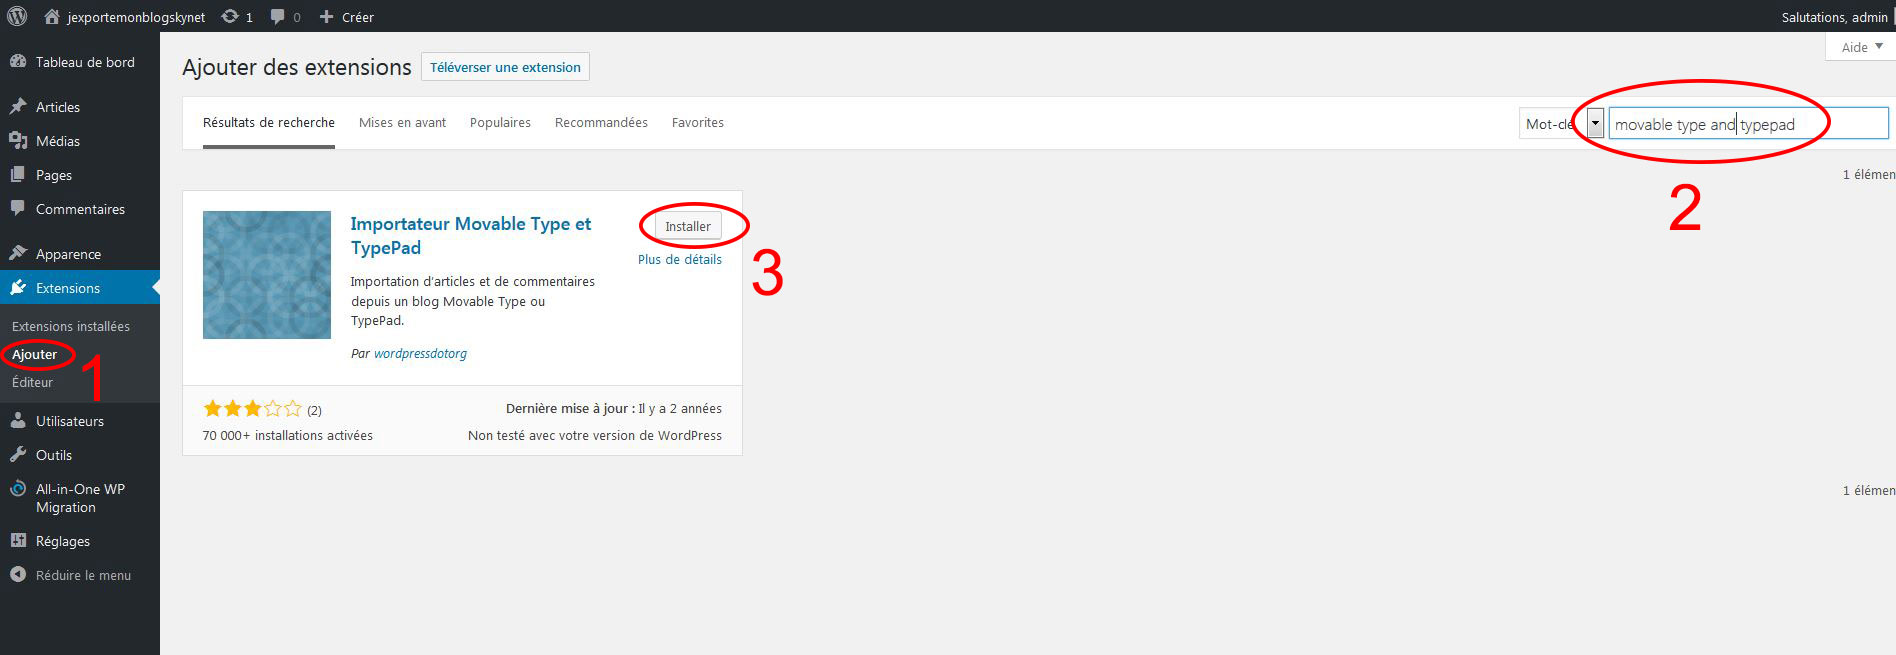Image resolution: width=1896 pixels, height=655 pixels.
Task: Click the blue plugin thumbnail image
Action: (267, 275)
